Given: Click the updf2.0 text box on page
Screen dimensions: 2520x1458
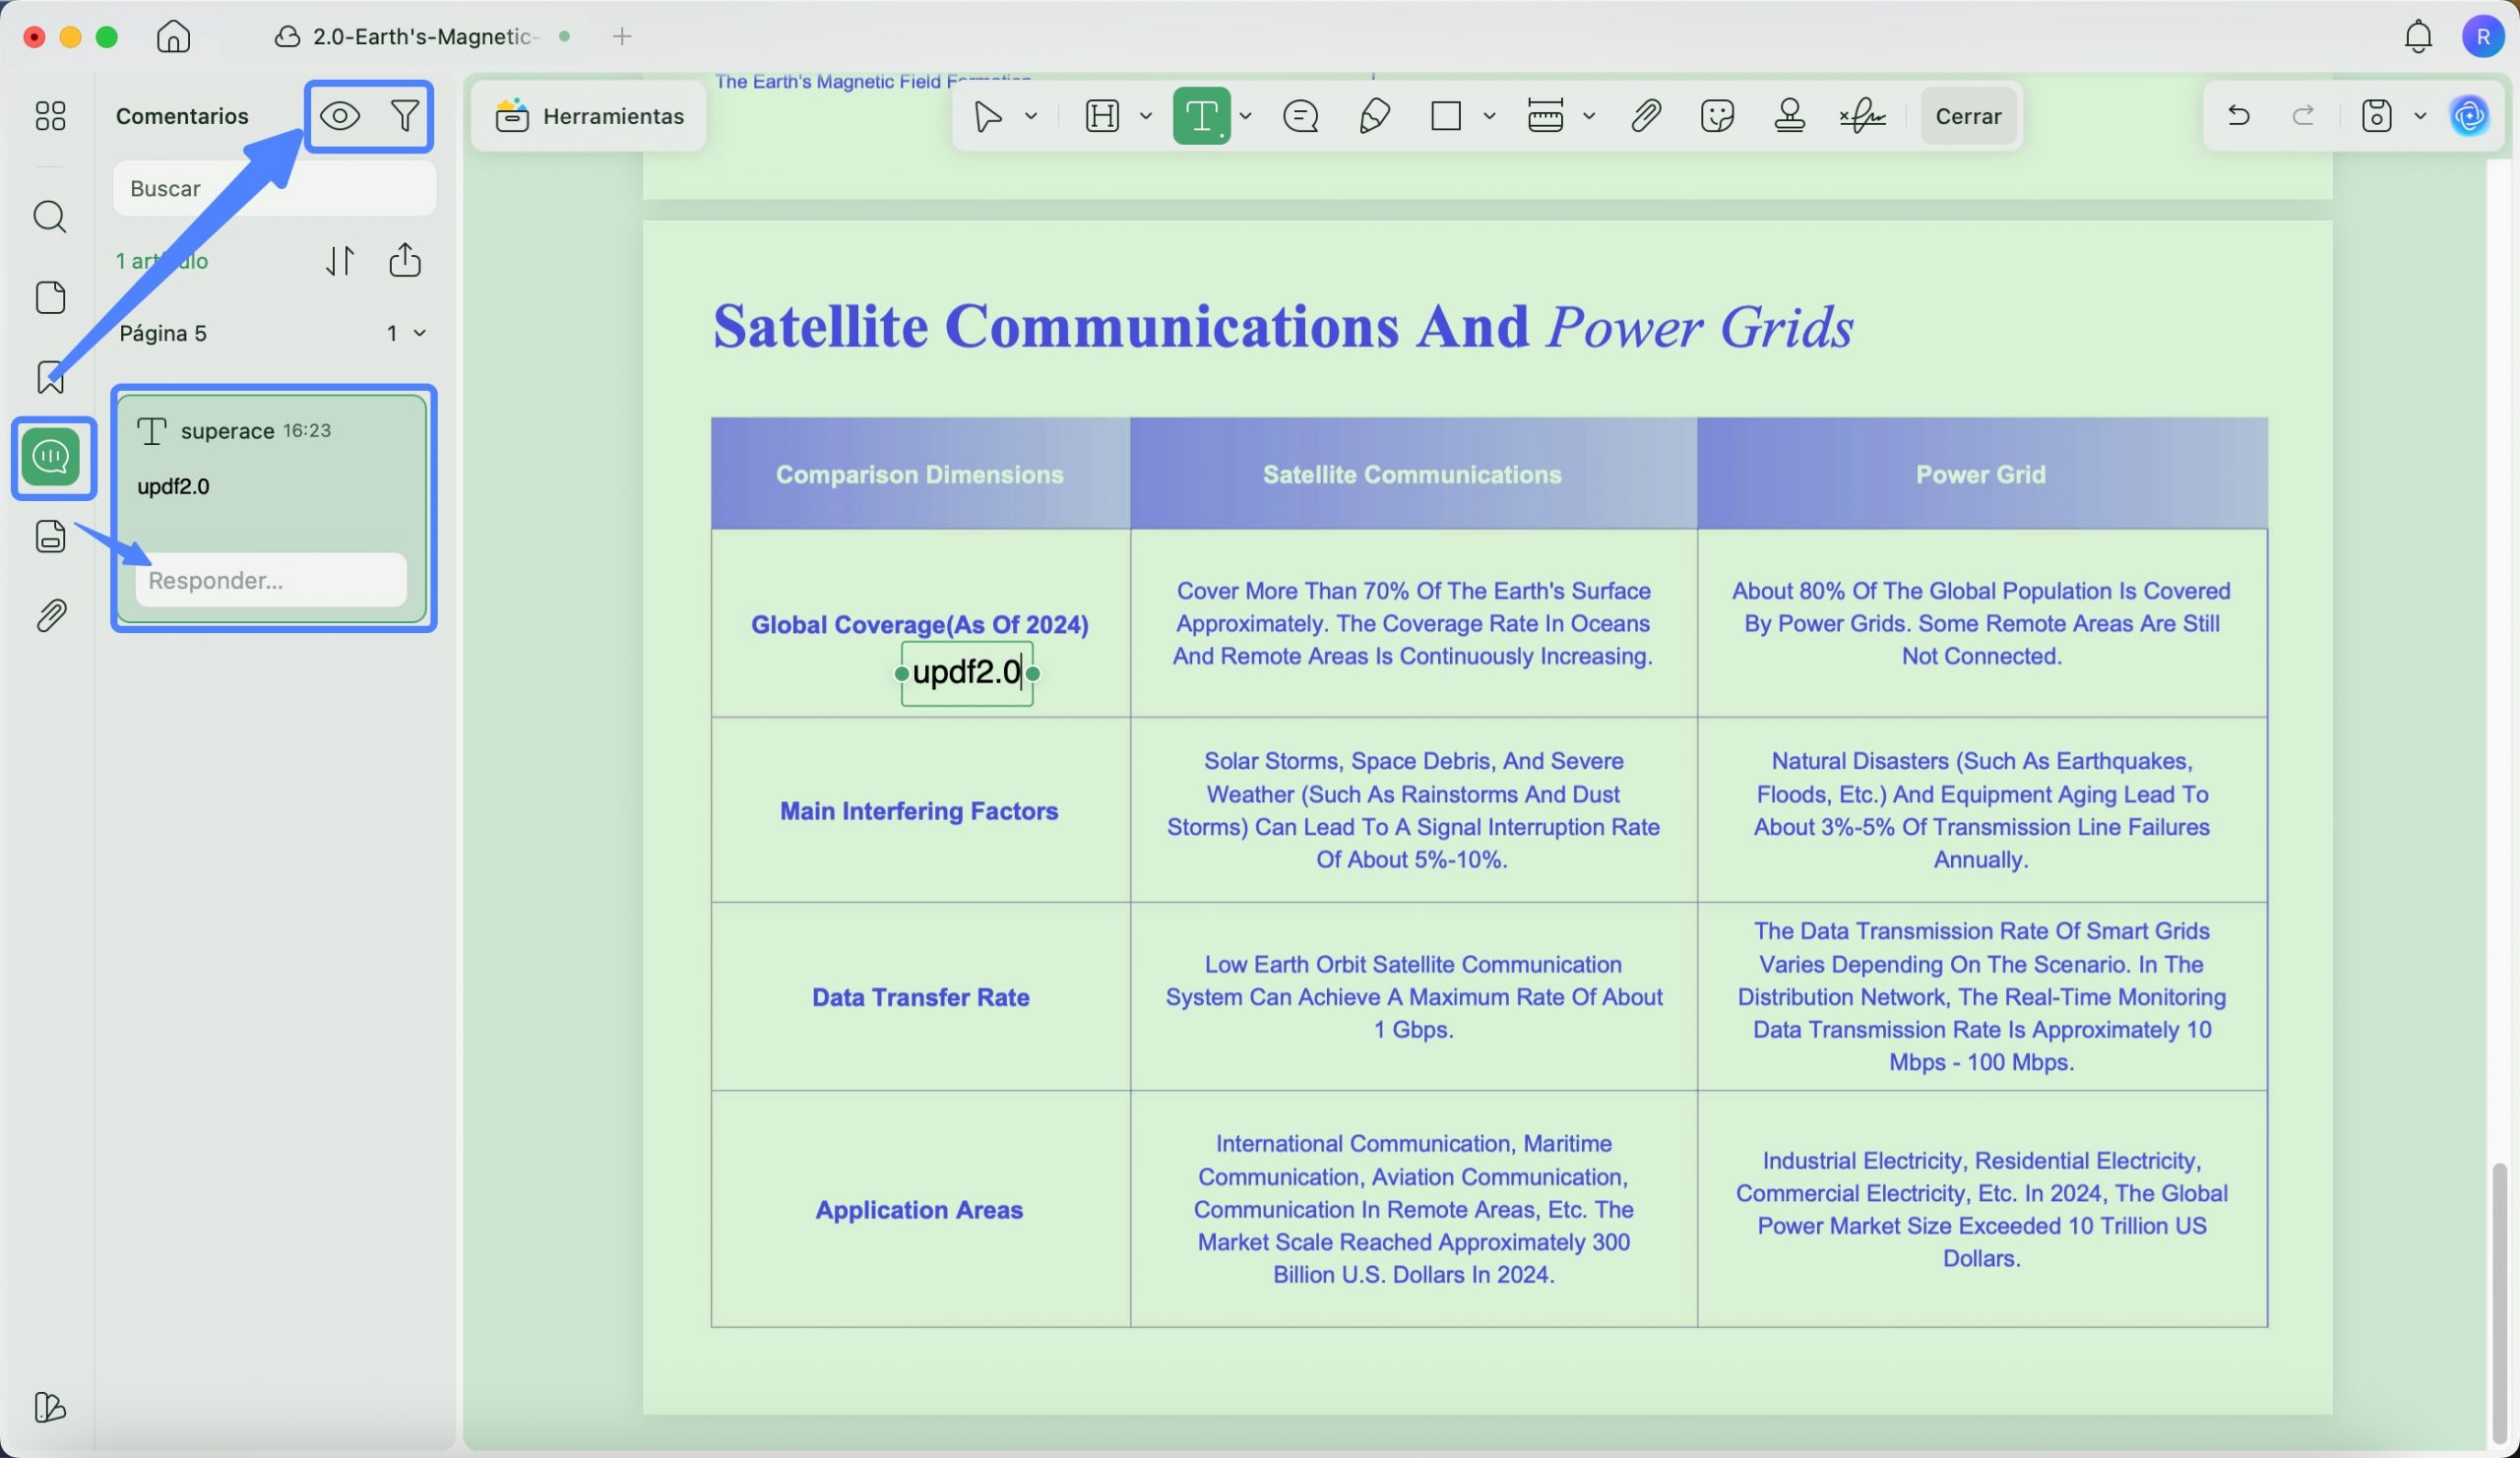Looking at the screenshot, I should click(966, 673).
